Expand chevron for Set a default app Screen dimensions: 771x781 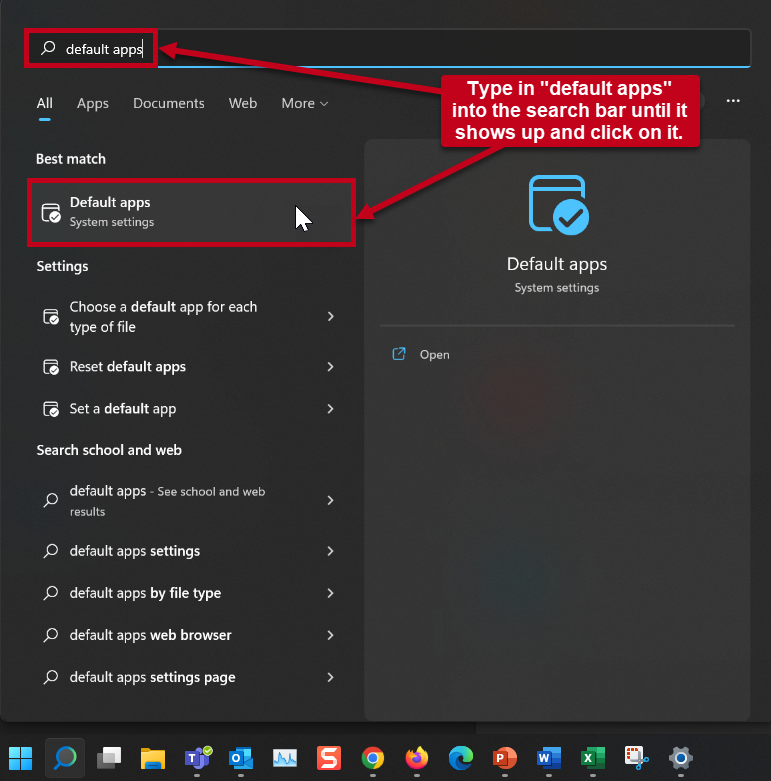[330, 409]
